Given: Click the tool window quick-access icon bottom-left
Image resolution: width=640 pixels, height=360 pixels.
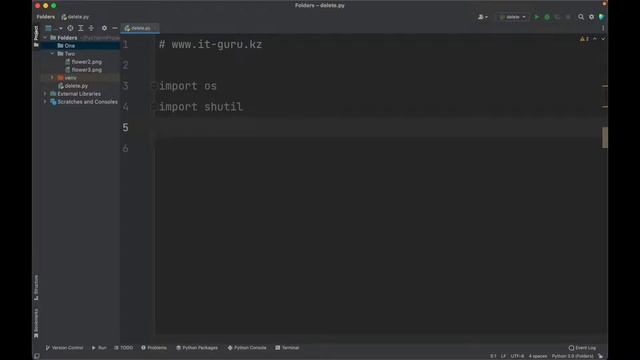Looking at the screenshot, I should (x=37, y=356).
